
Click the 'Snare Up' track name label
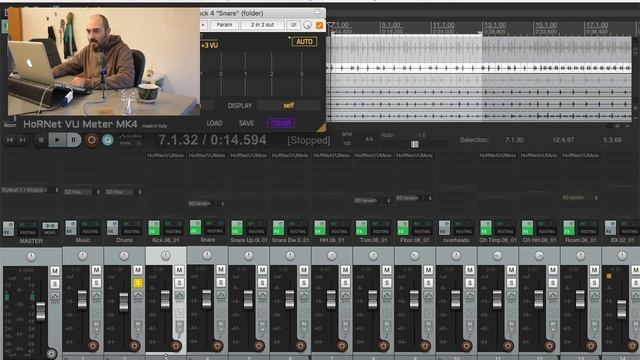click(249, 240)
